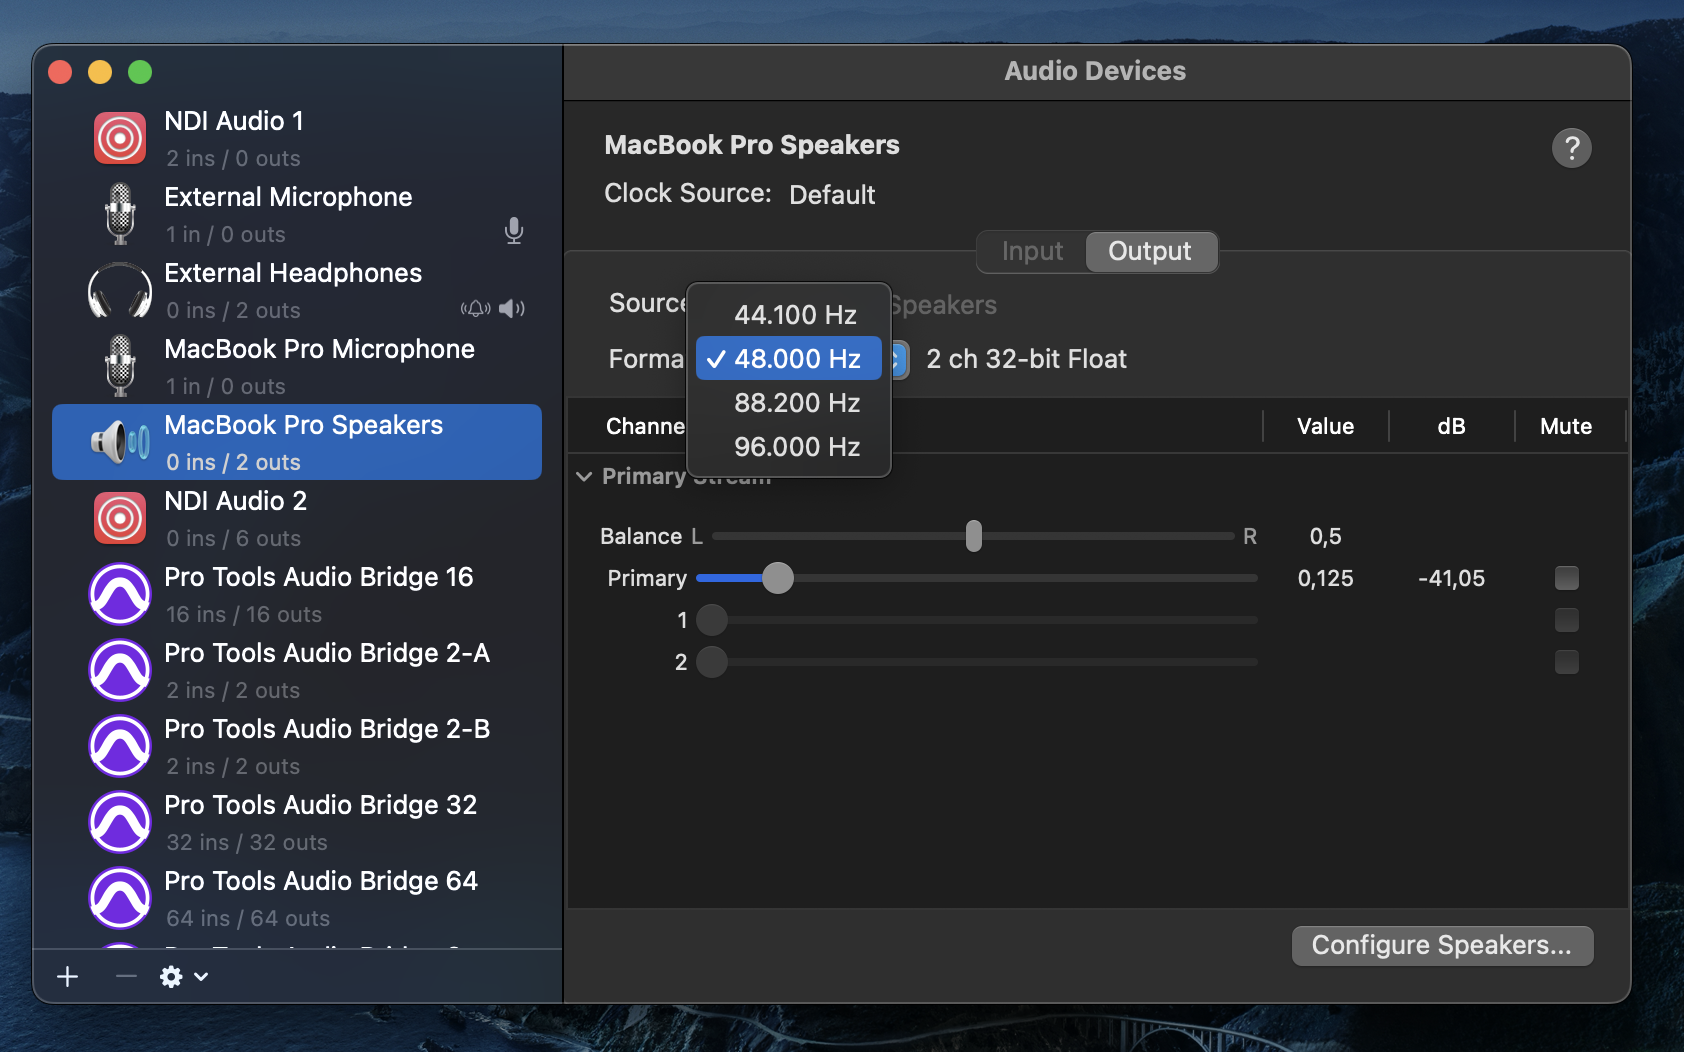Click the Pro Tools Audio Bridge 16 icon
The width and height of the screenshot is (1684, 1052).
click(x=120, y=594)
